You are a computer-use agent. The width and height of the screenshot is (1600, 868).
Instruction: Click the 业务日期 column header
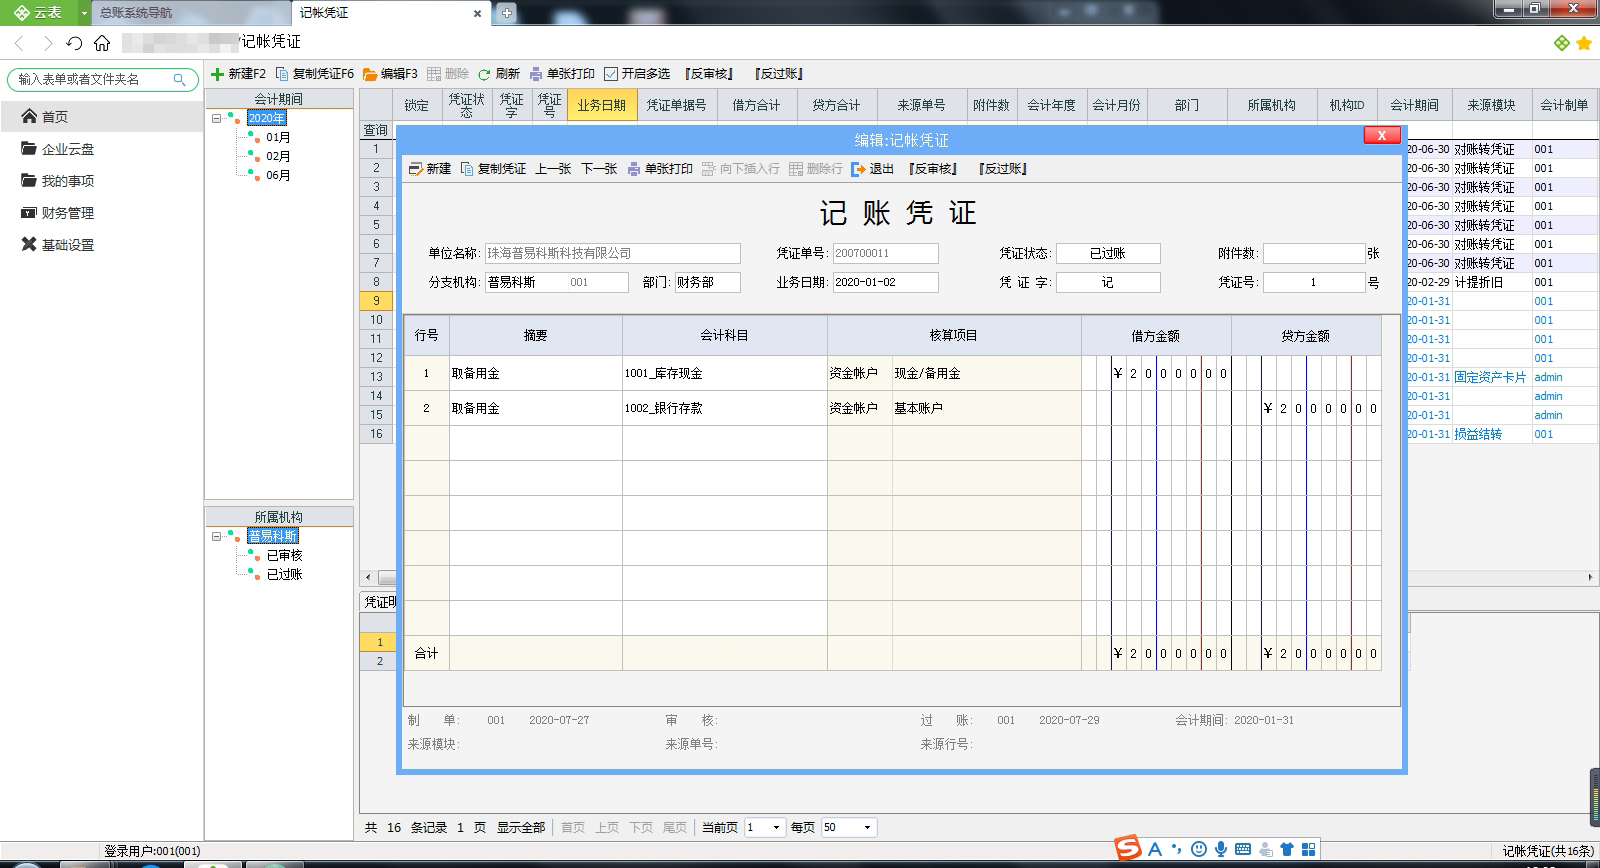coord(601,105)
